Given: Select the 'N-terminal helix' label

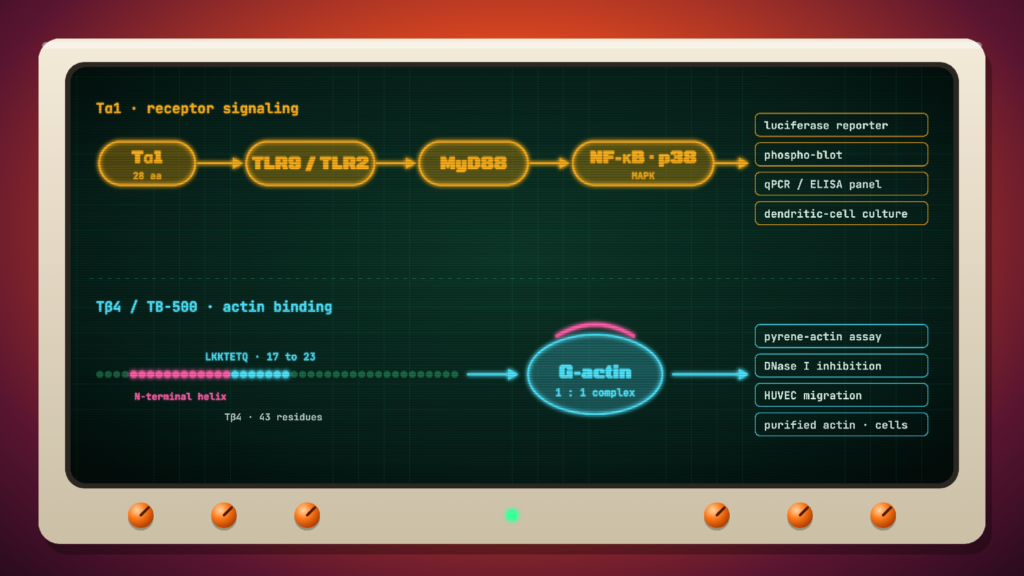Looking at the screenshot, I should 180,396.
